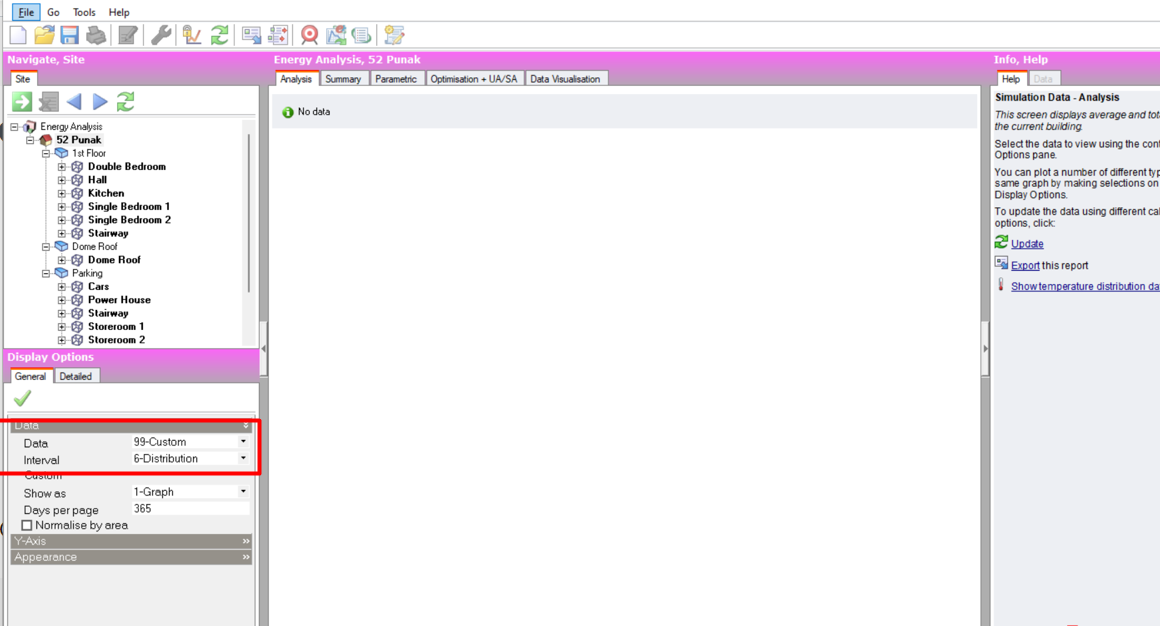Create a new file from the toolbar
This screenshot has width=1160, height=626.
tap(18, 35)
